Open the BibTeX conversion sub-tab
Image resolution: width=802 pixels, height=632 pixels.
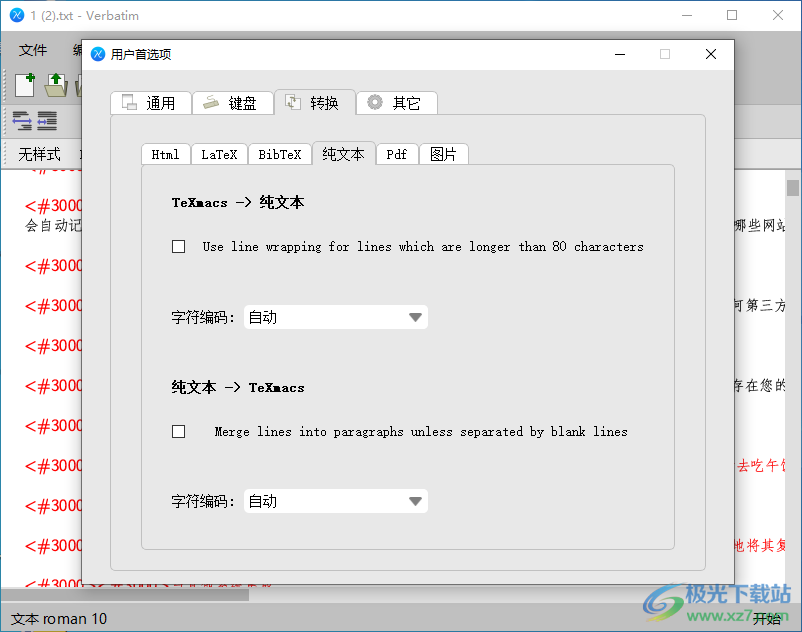tap(280, 154)
